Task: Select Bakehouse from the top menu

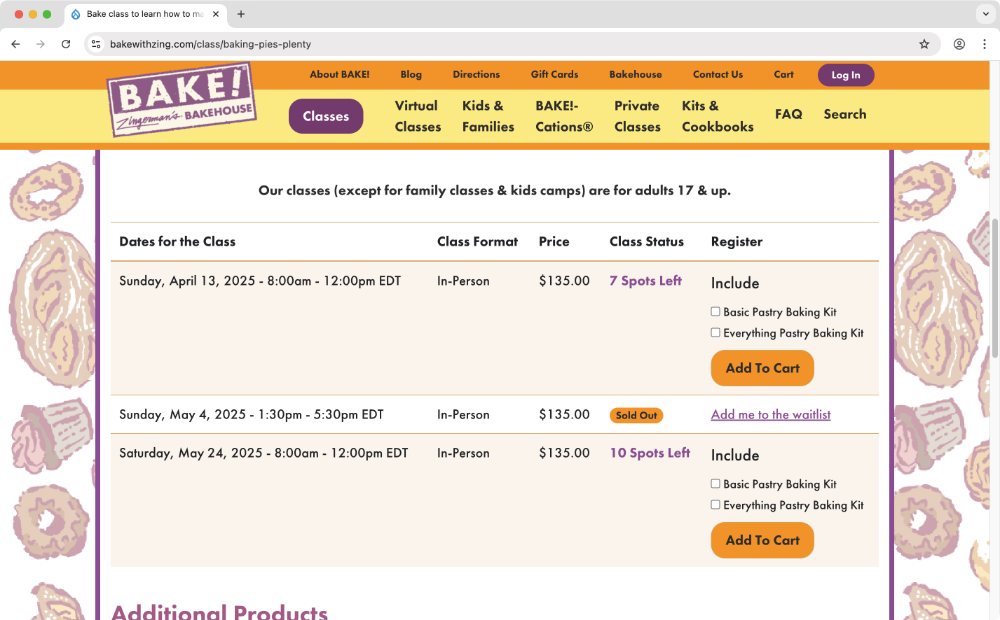Action: 636,74
